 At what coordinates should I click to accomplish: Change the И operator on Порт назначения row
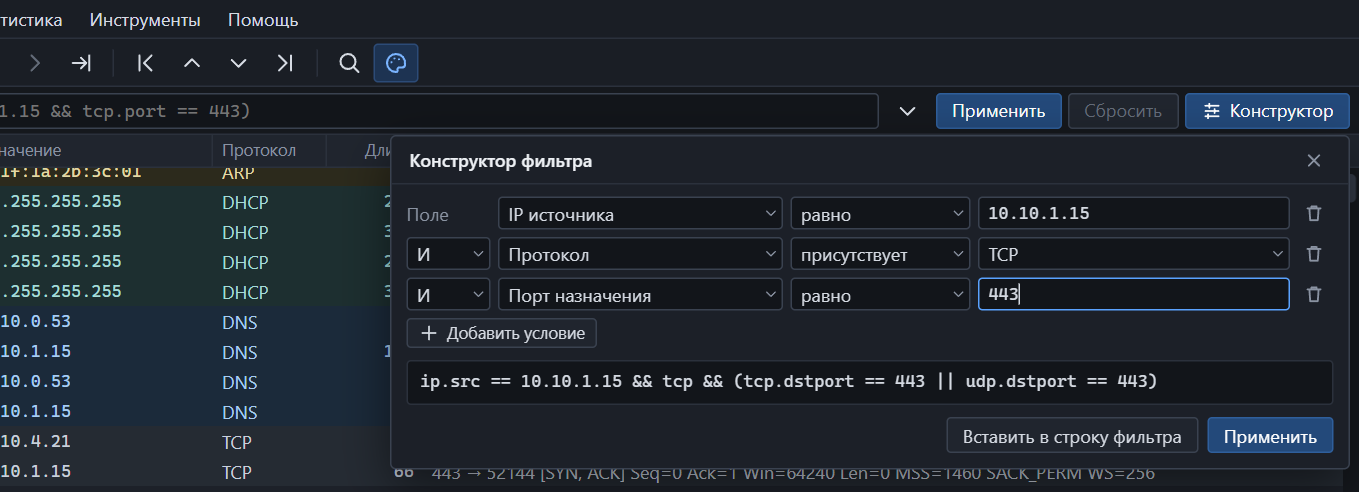448,295
